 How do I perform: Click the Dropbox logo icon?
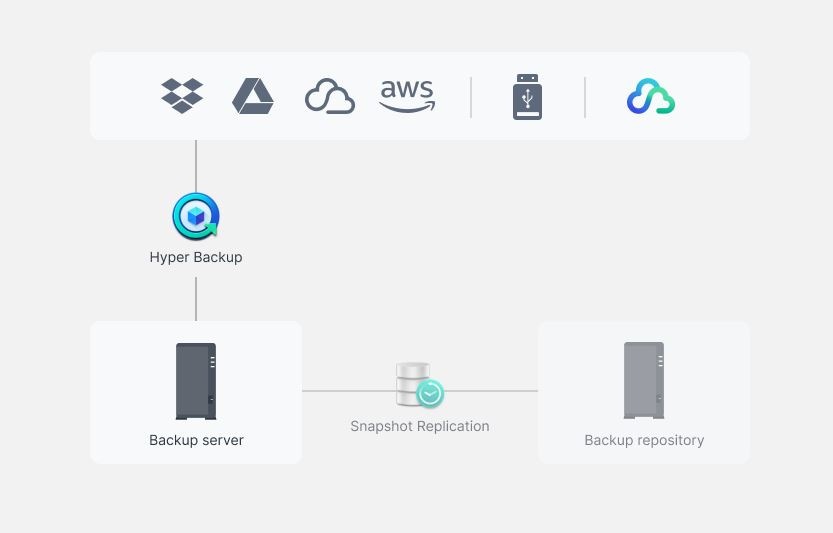(x=182, y=96)
